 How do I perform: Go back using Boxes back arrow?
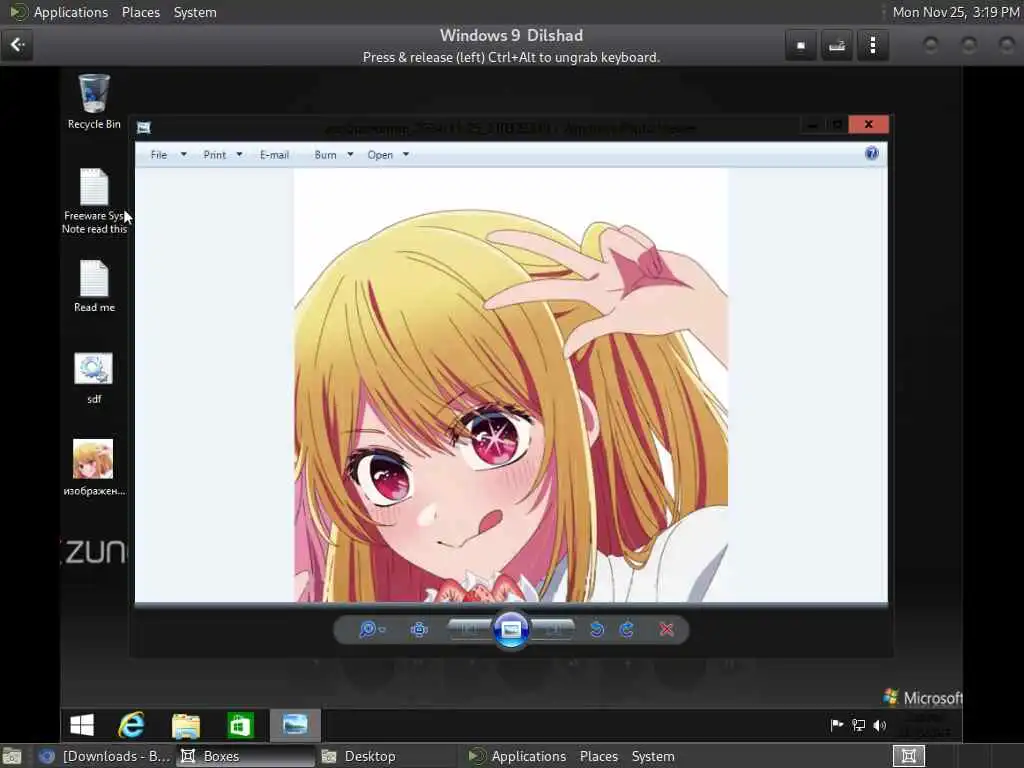[x=18, y=44]
